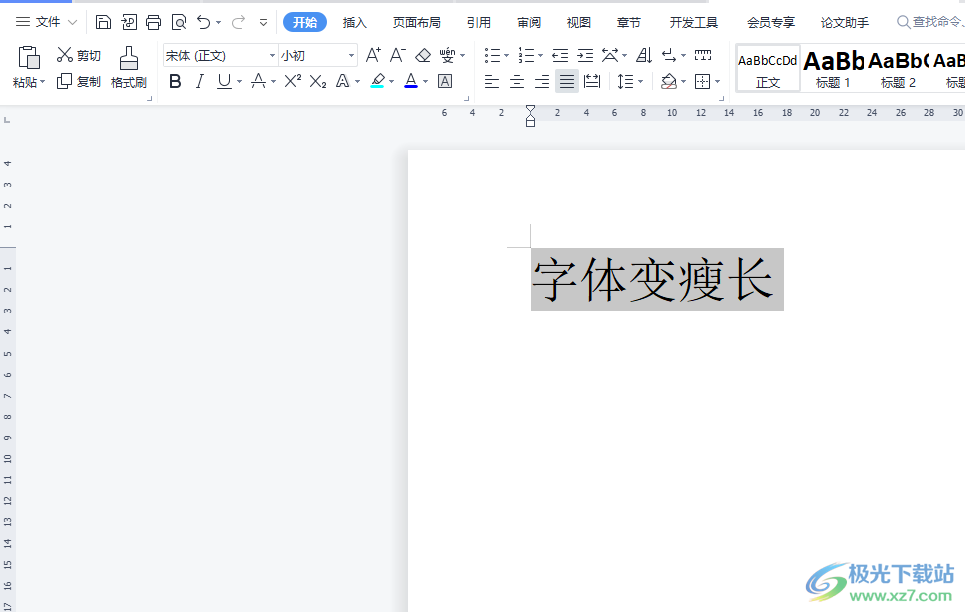Expand the line spacing dropdown arrow

(x=641, y=81)
